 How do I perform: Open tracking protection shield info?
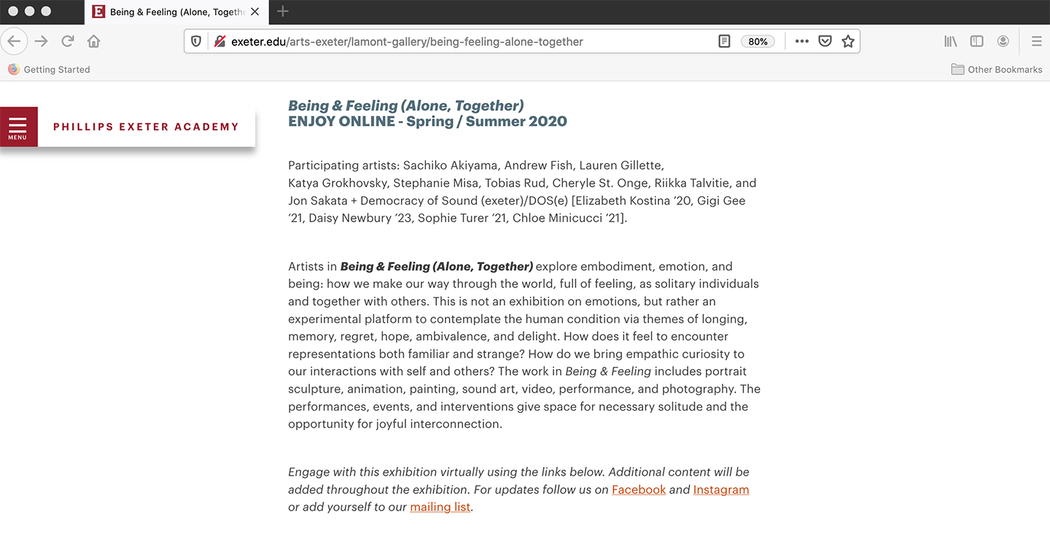(197, 42)
